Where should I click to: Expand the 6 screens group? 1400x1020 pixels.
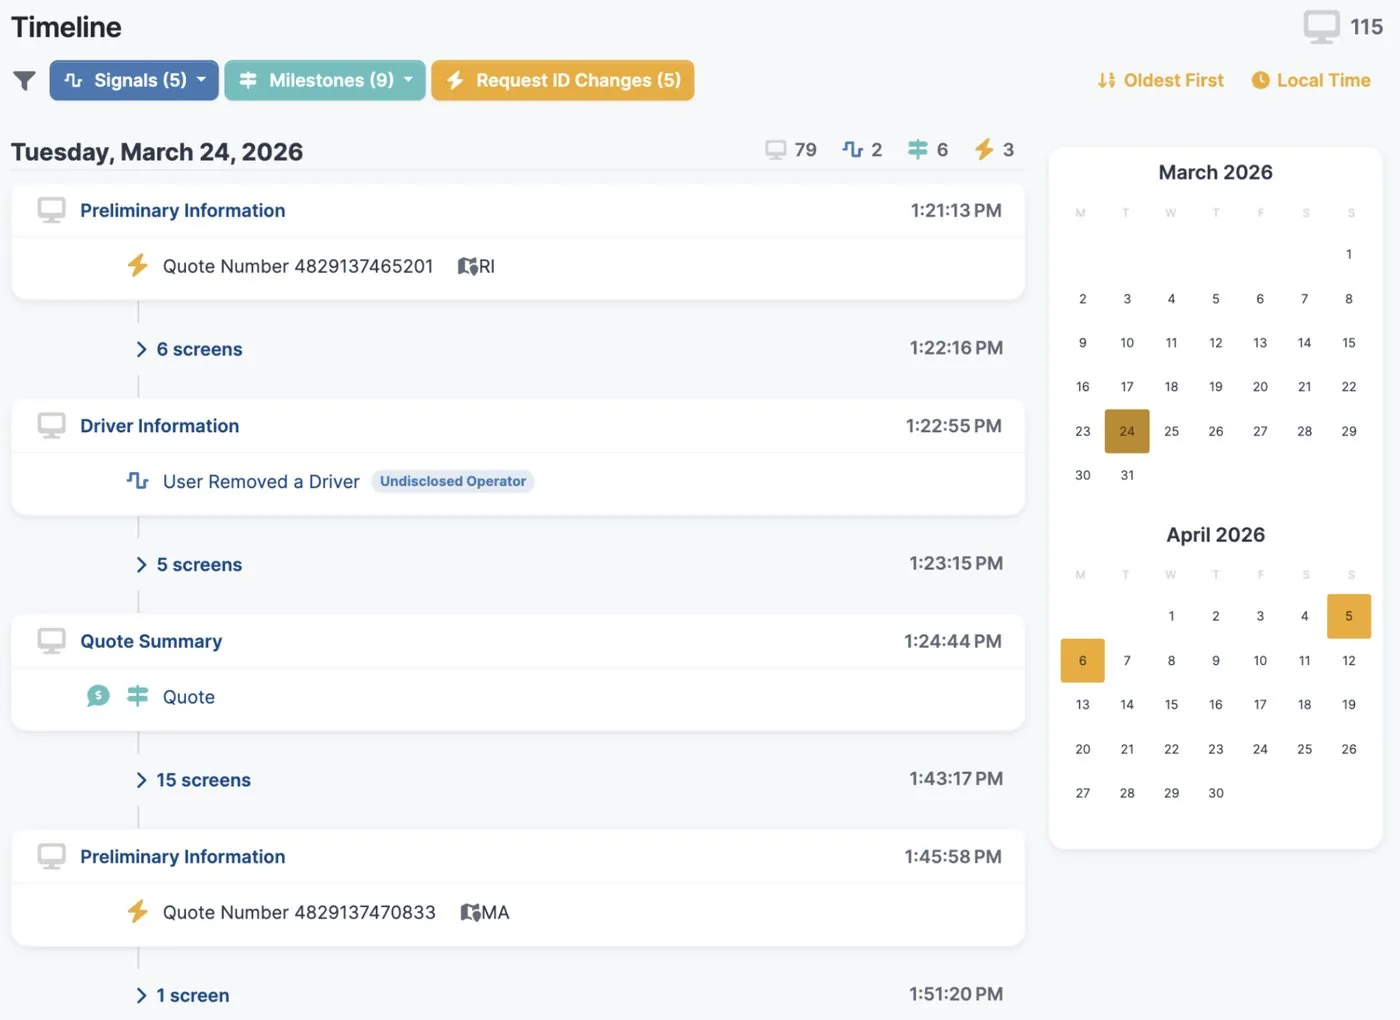(189, 349)
